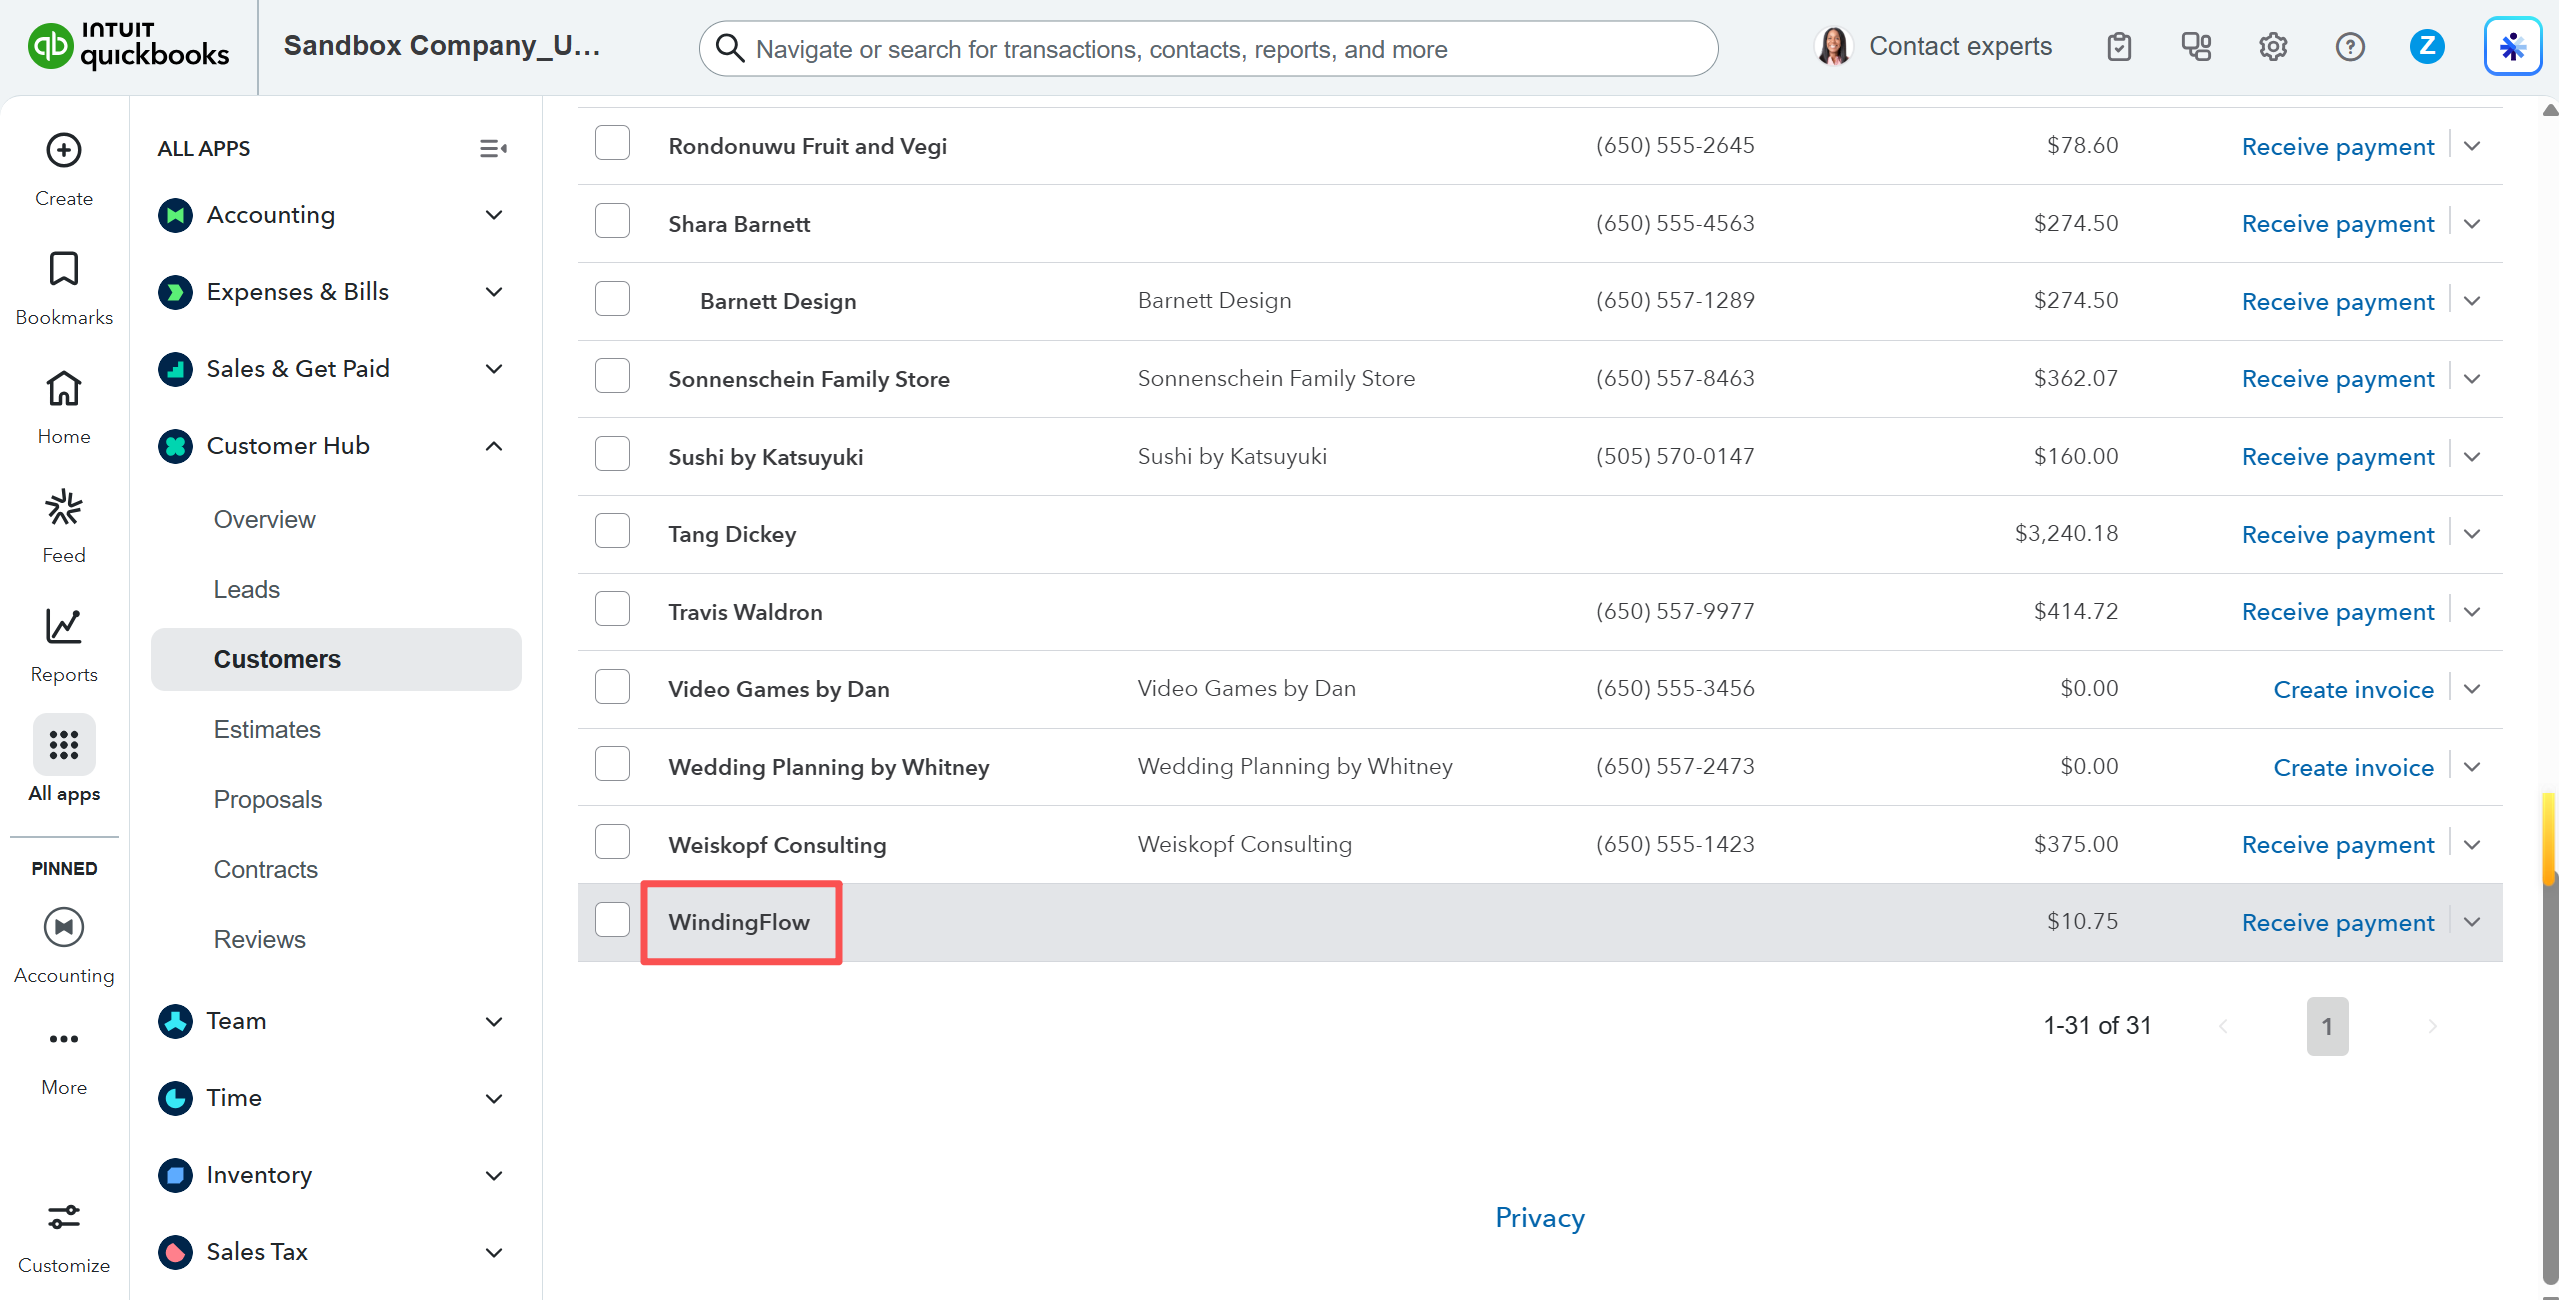Screen dimensions: 2559x1300
Task: Select page 1 in pagination
Action: (x=2327, y=1025)
